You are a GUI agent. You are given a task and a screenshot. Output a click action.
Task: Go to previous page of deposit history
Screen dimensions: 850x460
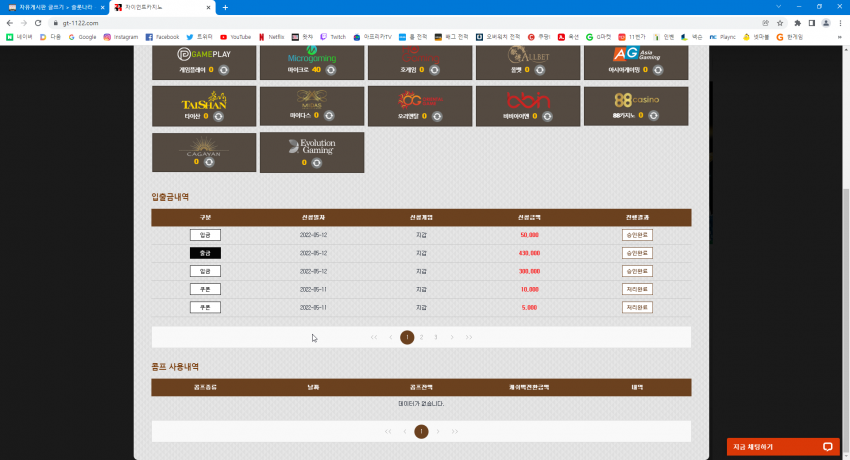click(390, 337)
